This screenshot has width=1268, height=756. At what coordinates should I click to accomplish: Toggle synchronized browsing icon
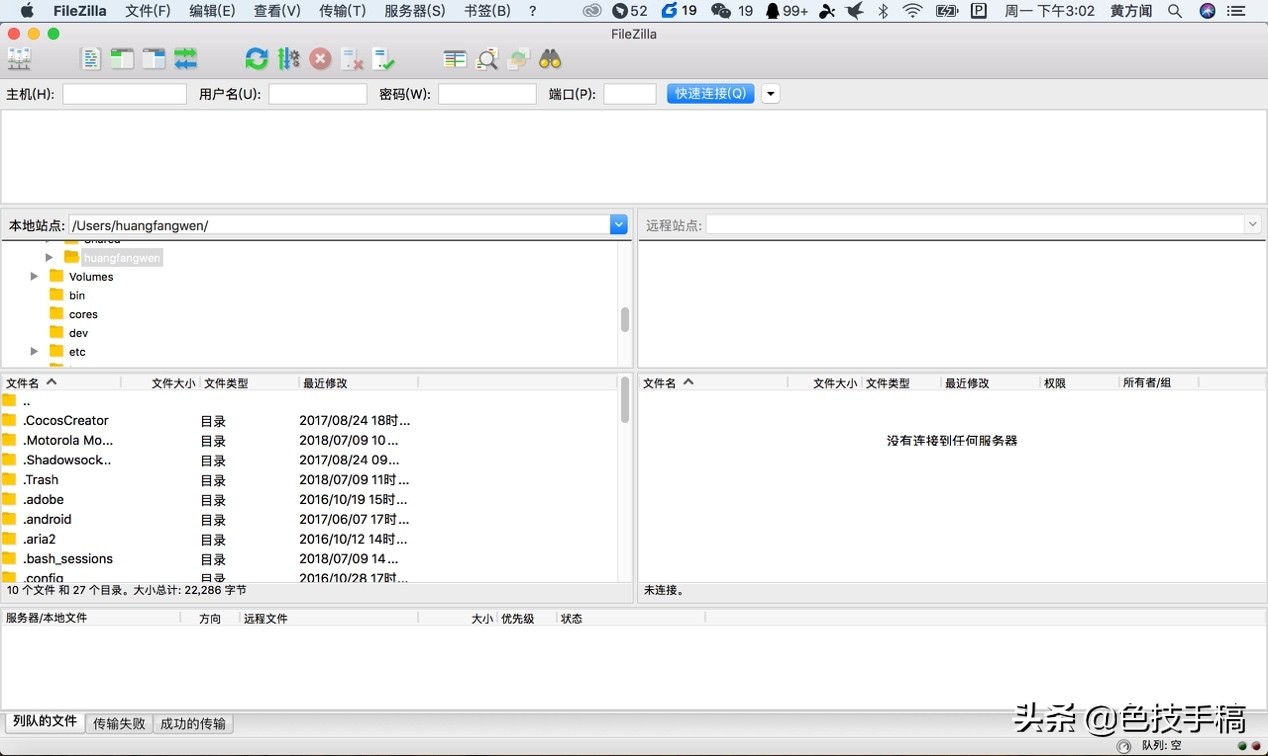click(518, 60)
